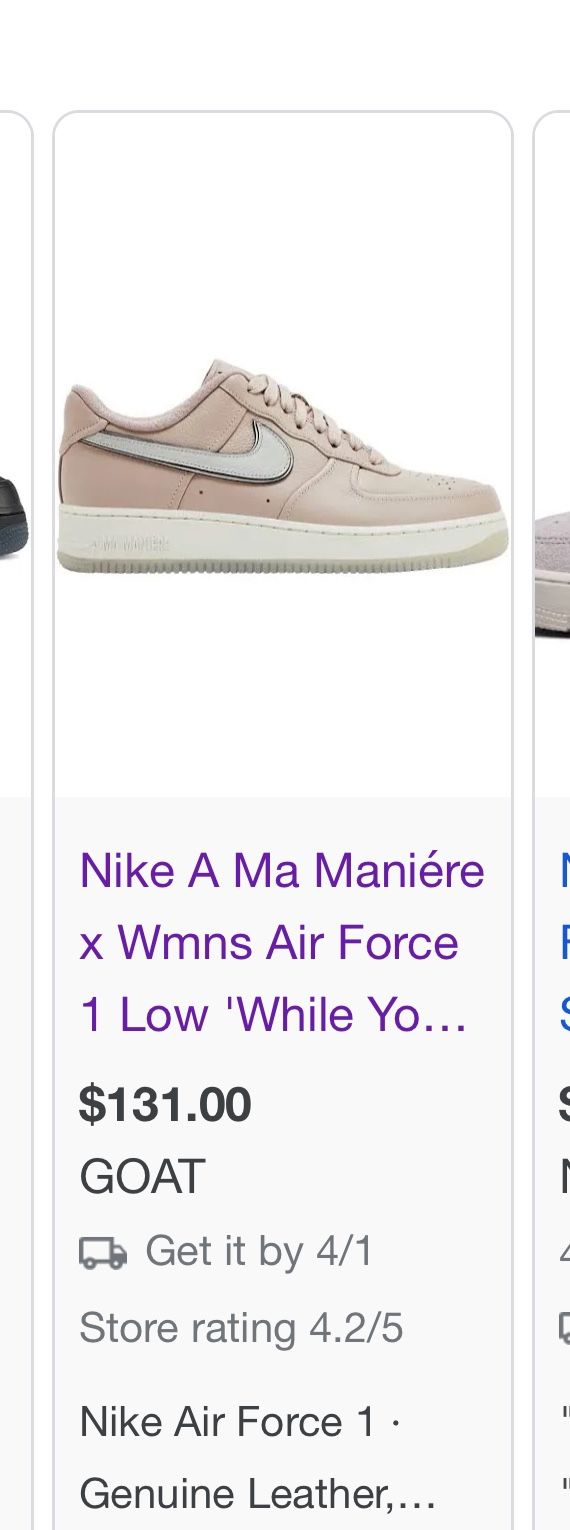Click the Get it by 4/1 delivery text

coord(259,1252)
